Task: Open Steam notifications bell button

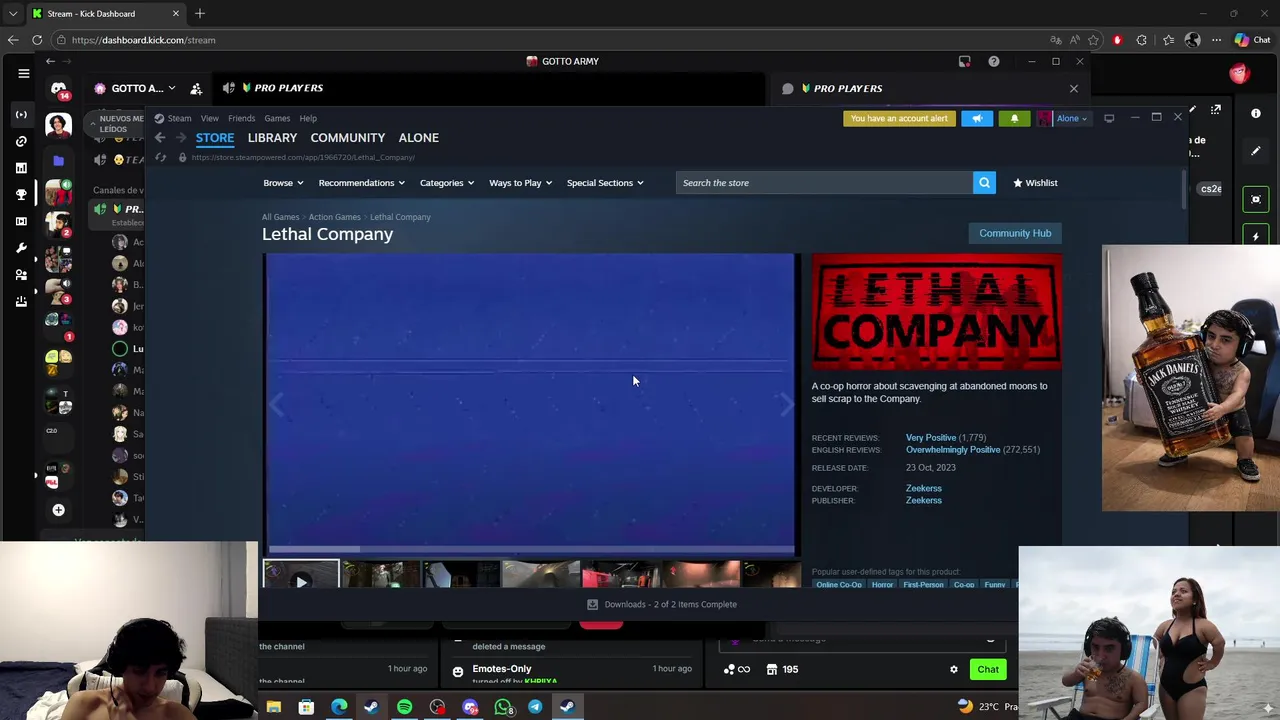Action: (1014, 118)
